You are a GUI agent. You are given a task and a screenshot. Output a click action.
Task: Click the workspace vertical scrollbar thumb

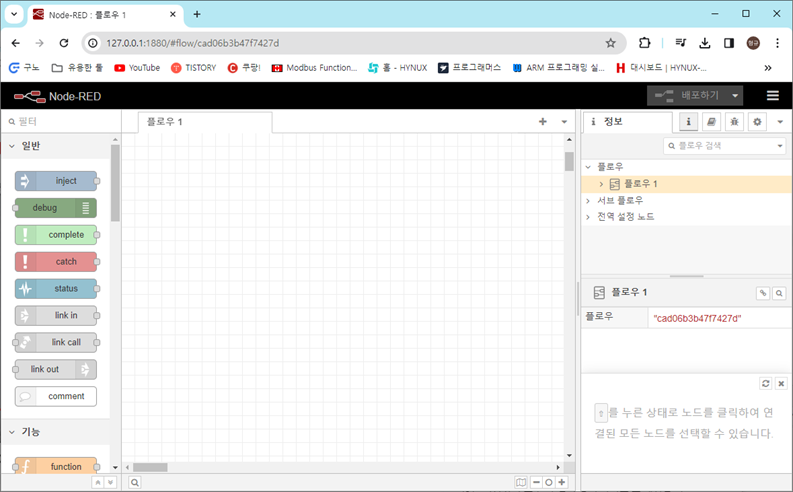[x=569, y=162]
